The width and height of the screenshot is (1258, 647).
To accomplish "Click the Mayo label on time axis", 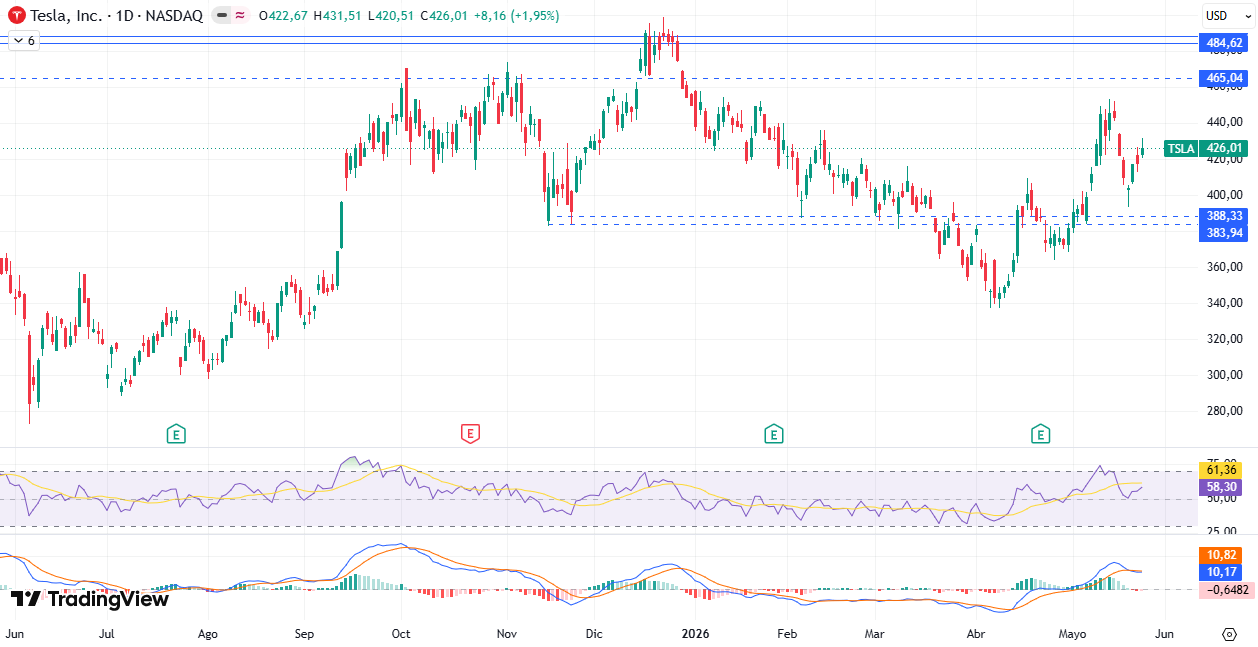I will point(1072,634).
